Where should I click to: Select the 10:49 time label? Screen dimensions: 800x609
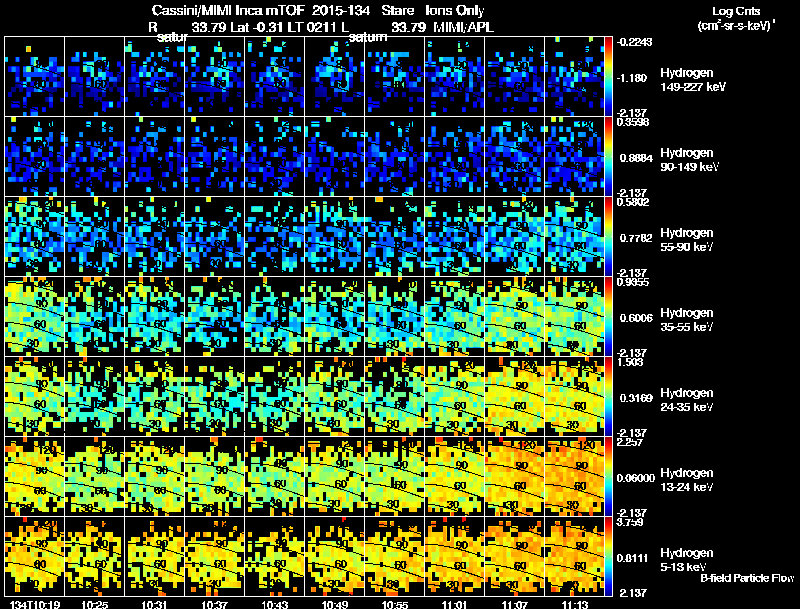pyautogui.click(x=335, y=604)
